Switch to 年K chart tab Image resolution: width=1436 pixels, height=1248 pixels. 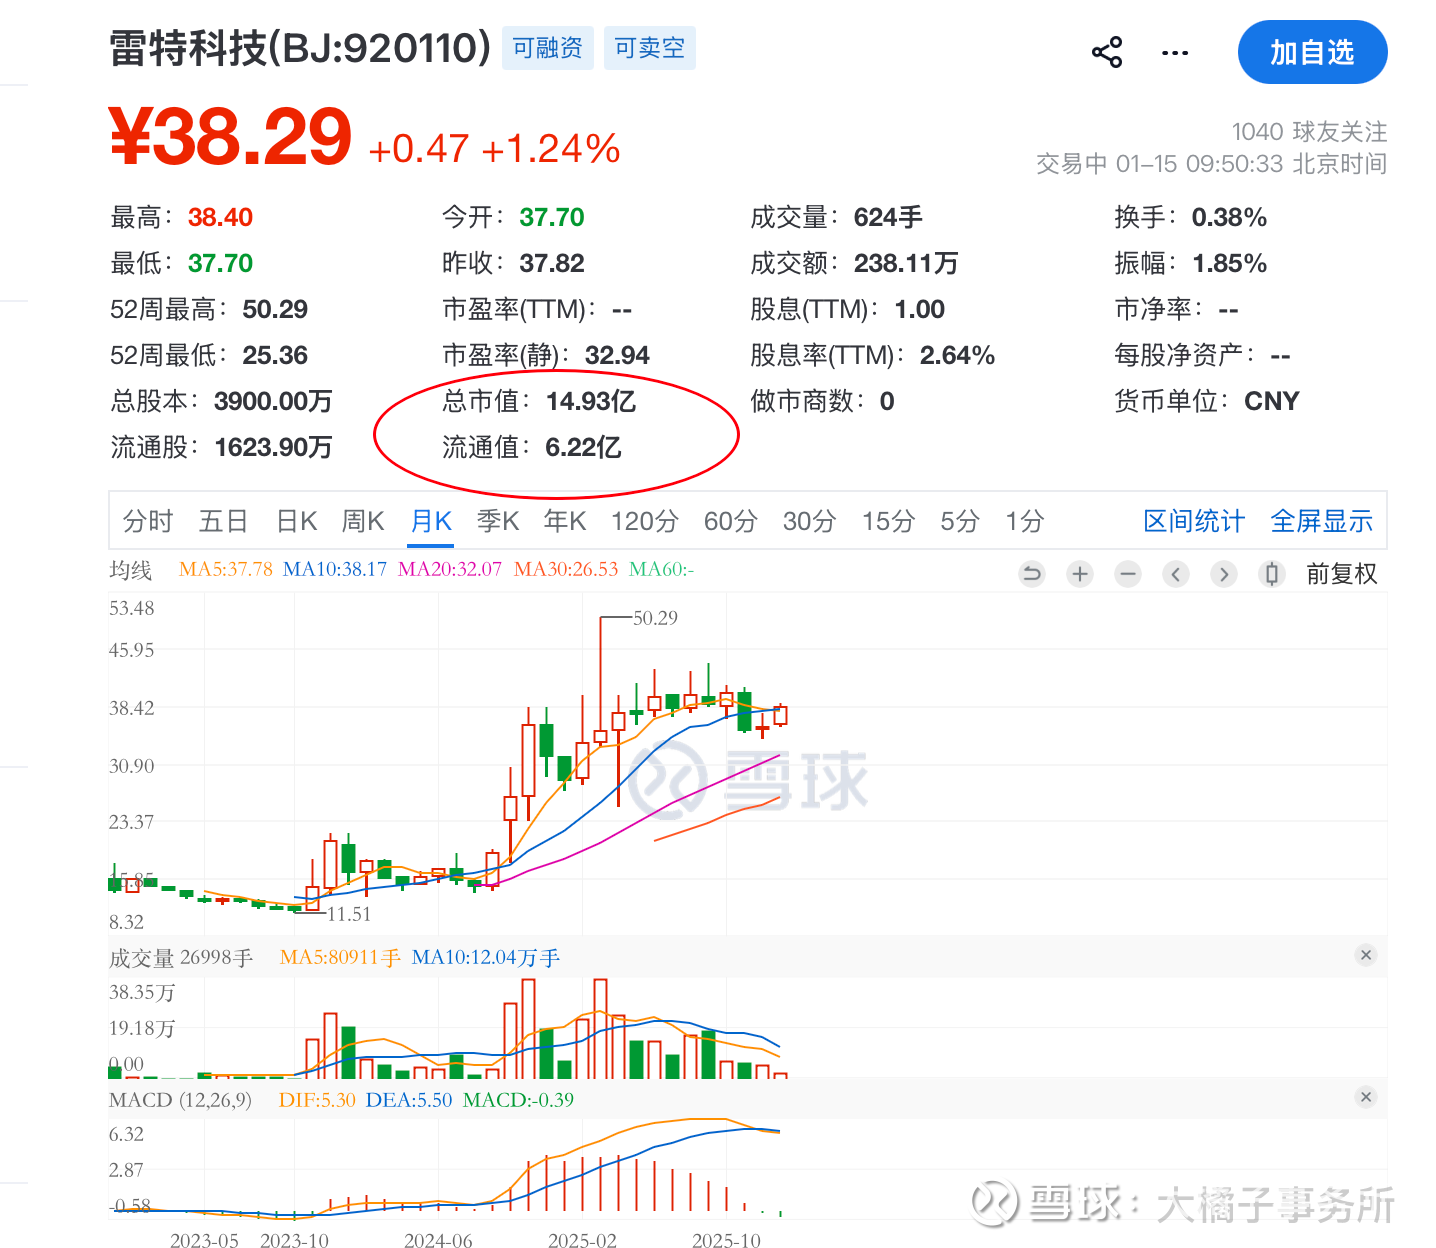565,521
